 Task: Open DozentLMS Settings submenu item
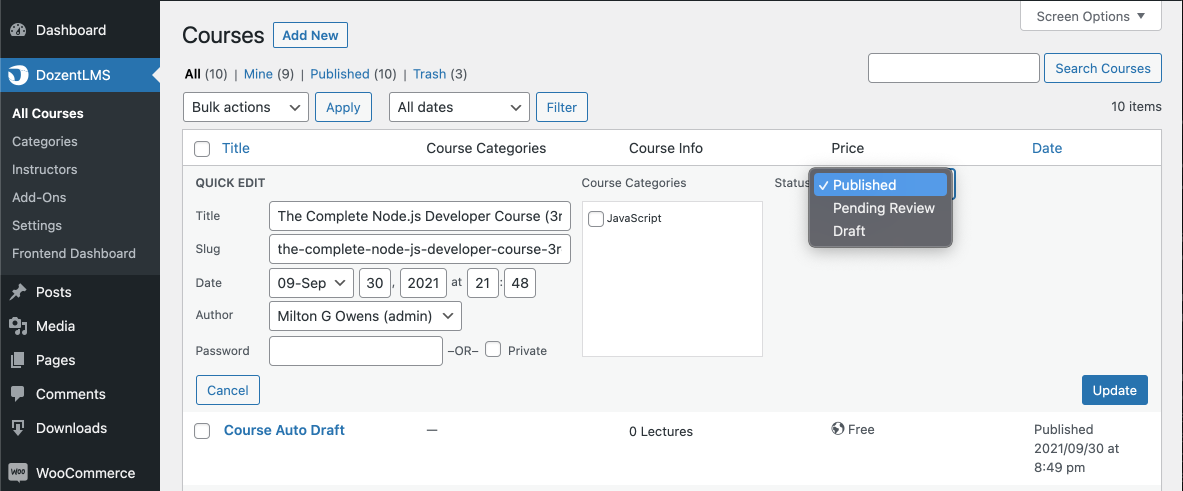point(37,226)
